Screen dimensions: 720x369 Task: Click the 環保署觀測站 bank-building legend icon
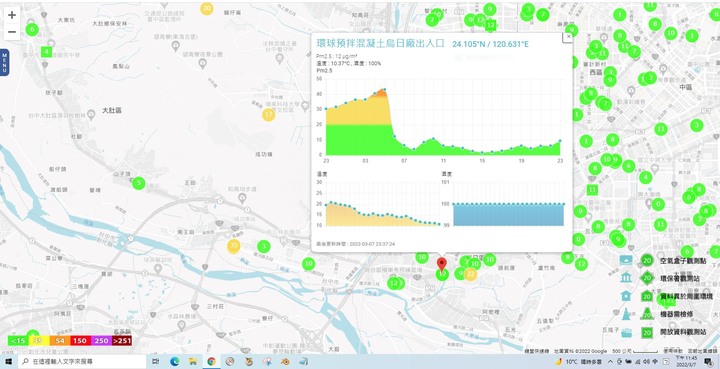tap(626, 278)
